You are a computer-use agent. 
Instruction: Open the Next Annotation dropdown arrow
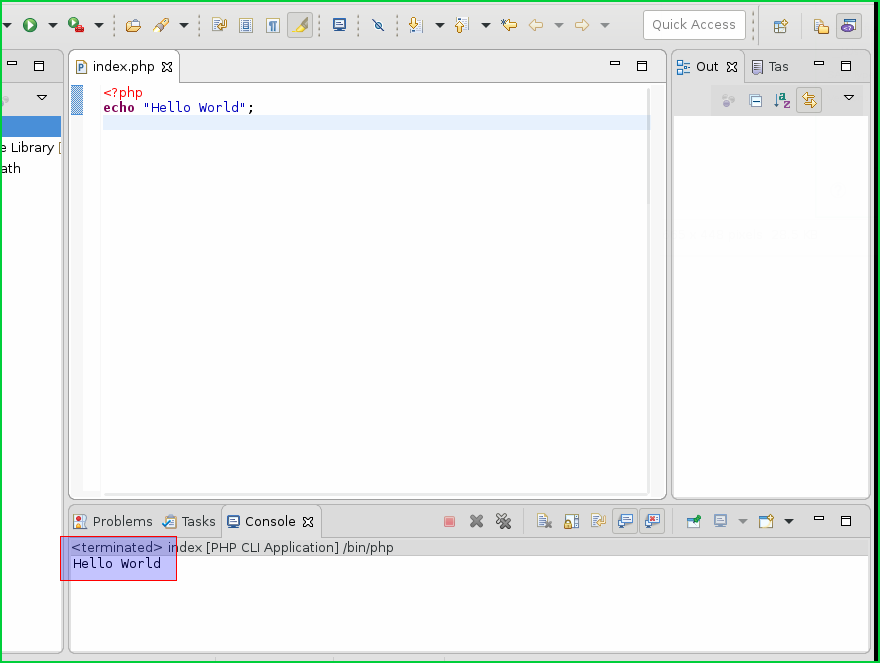tap(440, 25)
